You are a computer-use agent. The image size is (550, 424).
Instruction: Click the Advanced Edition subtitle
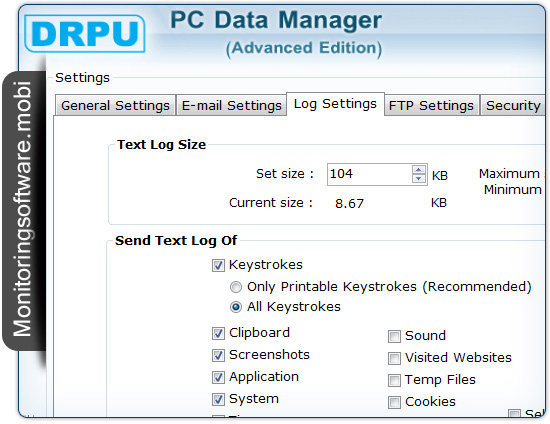[304, 48]
